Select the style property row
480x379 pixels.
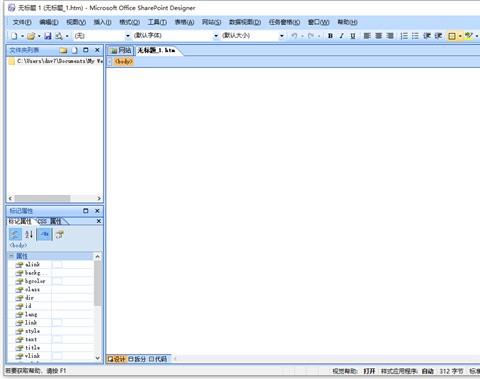pyautogui.click(x=51, y=331)
